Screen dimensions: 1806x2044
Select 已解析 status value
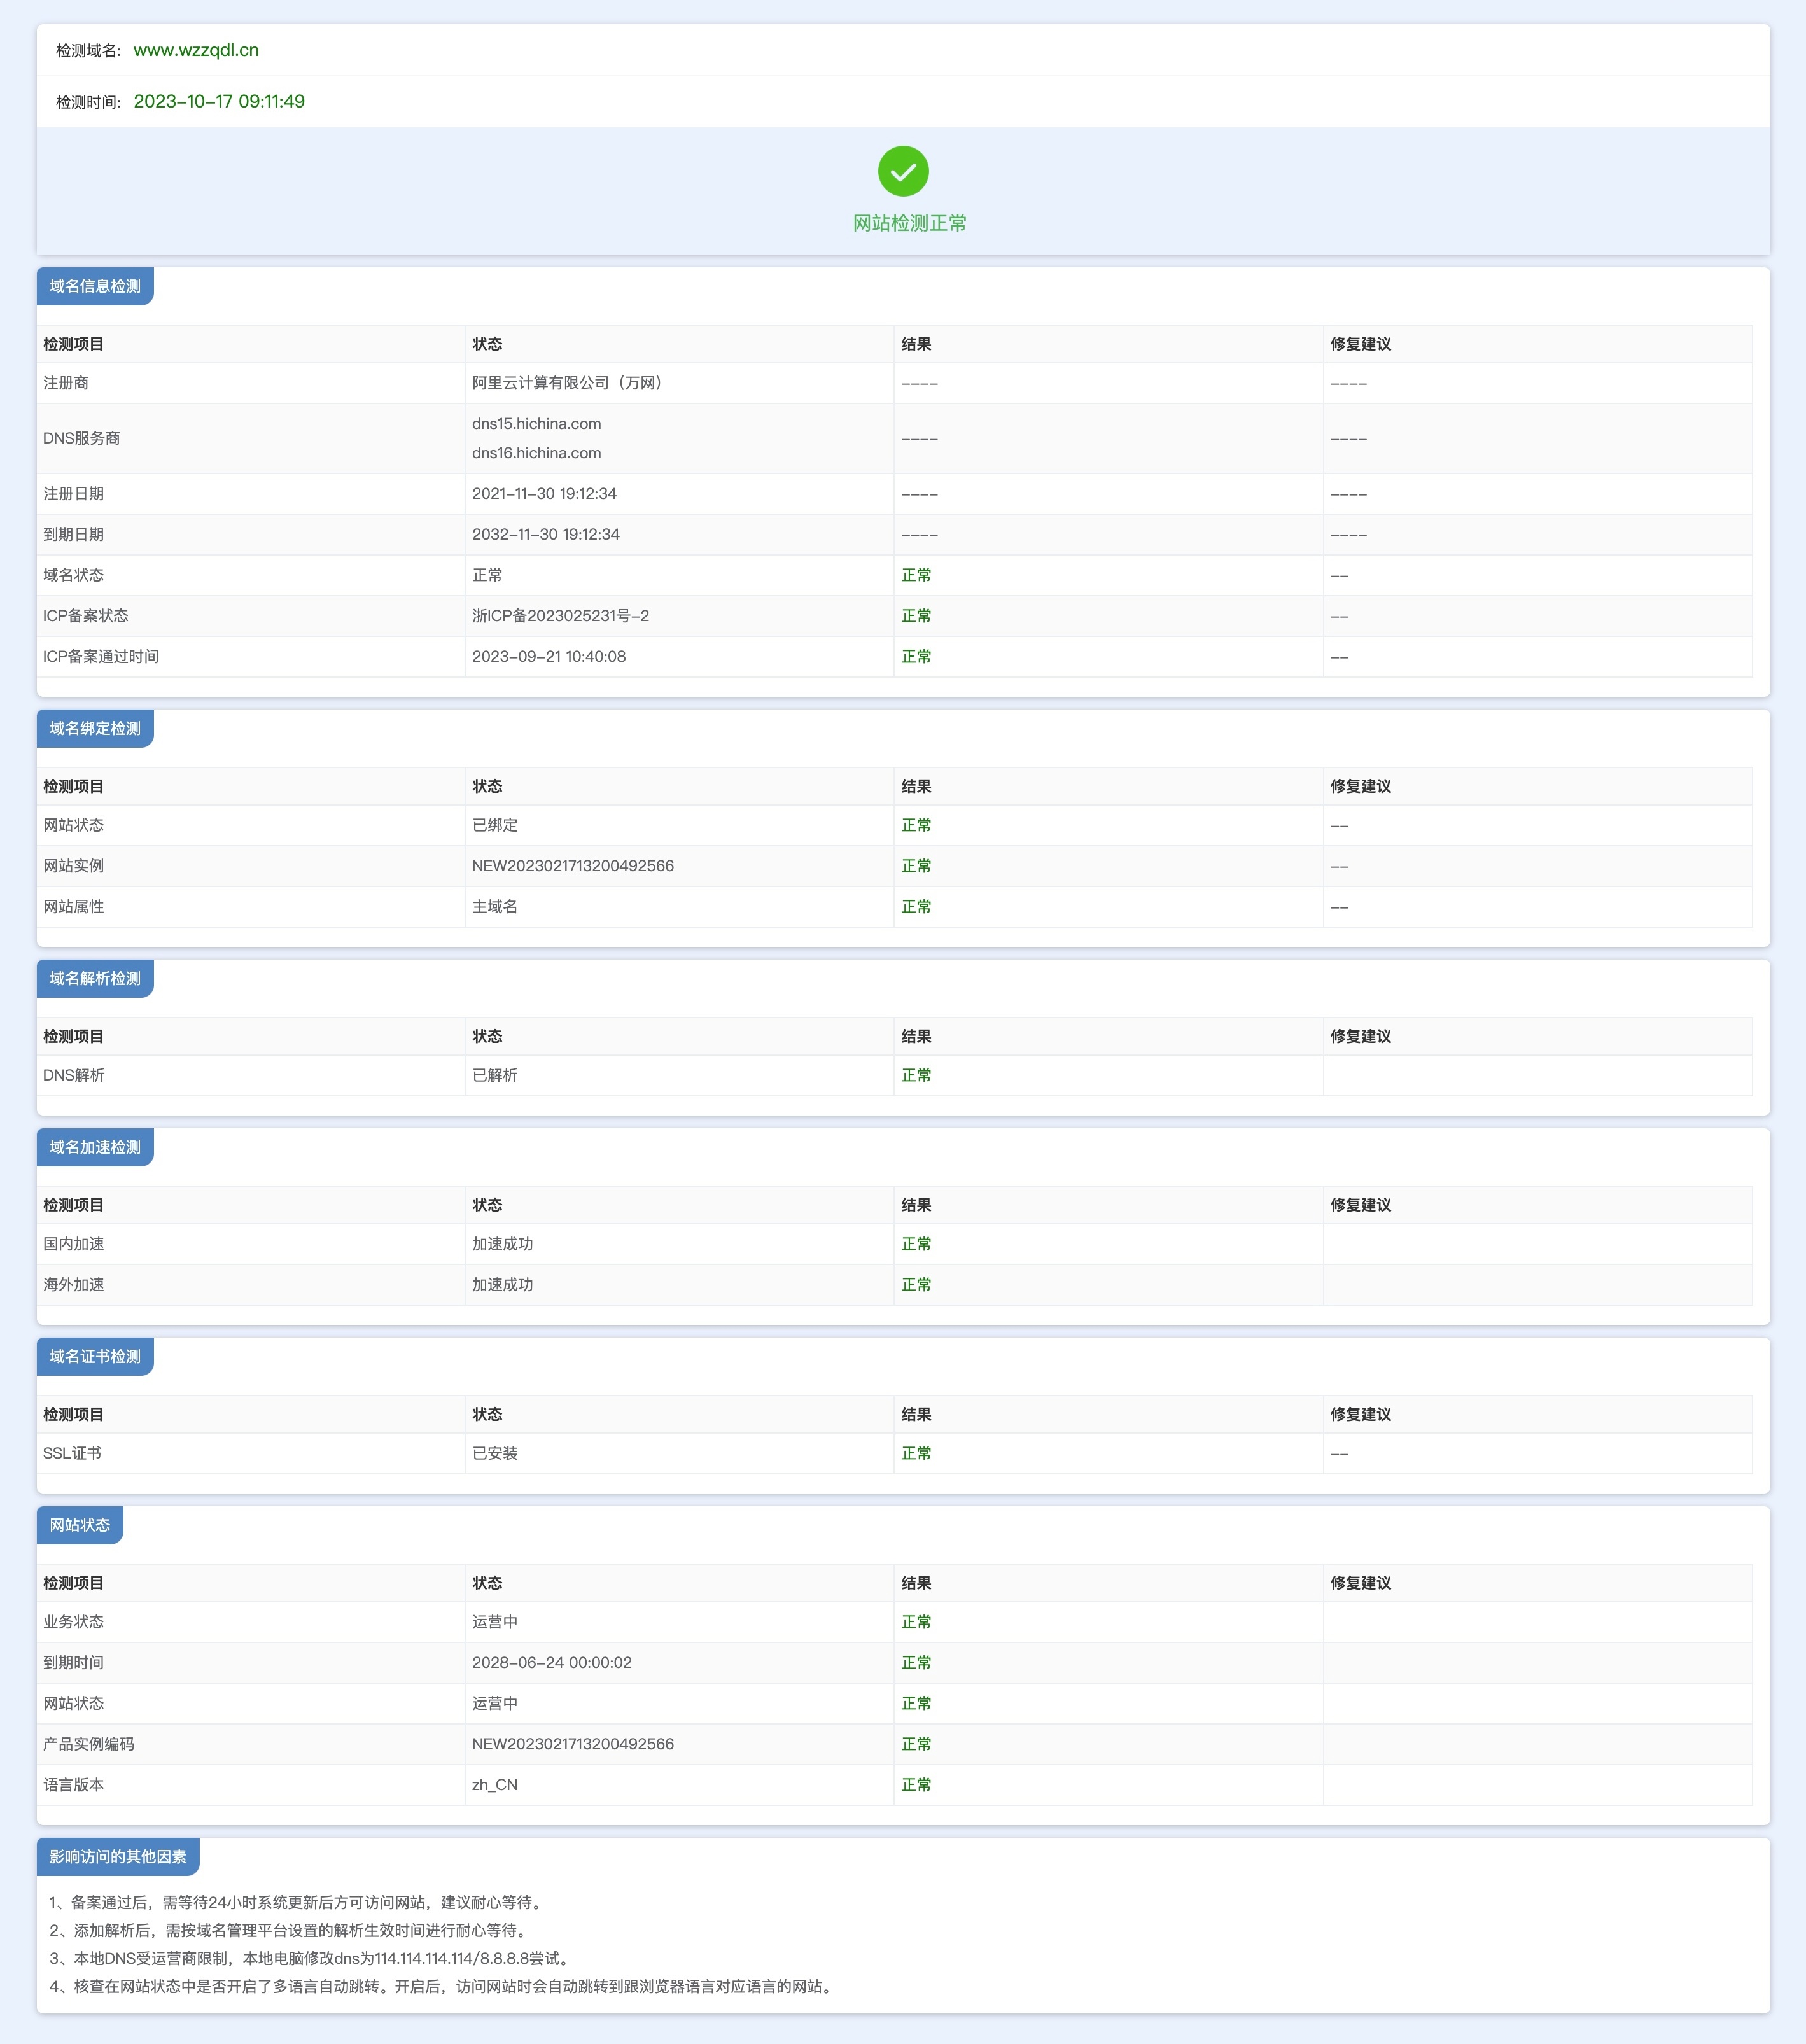[495, 1075]
